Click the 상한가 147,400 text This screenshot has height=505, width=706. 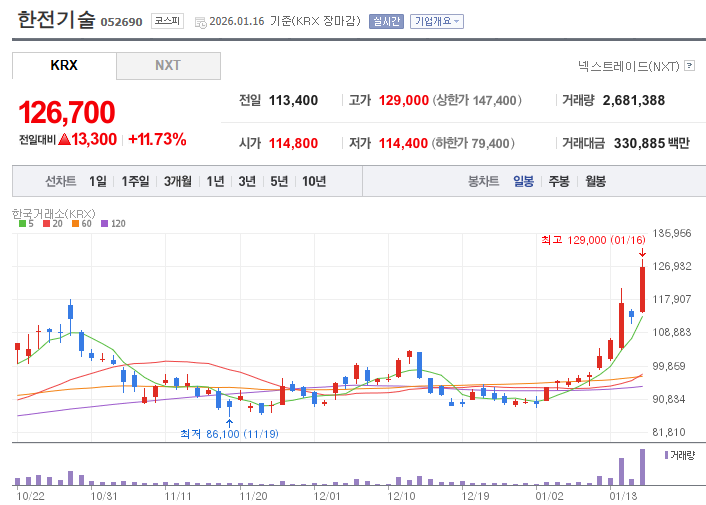[x=477, y=100]
